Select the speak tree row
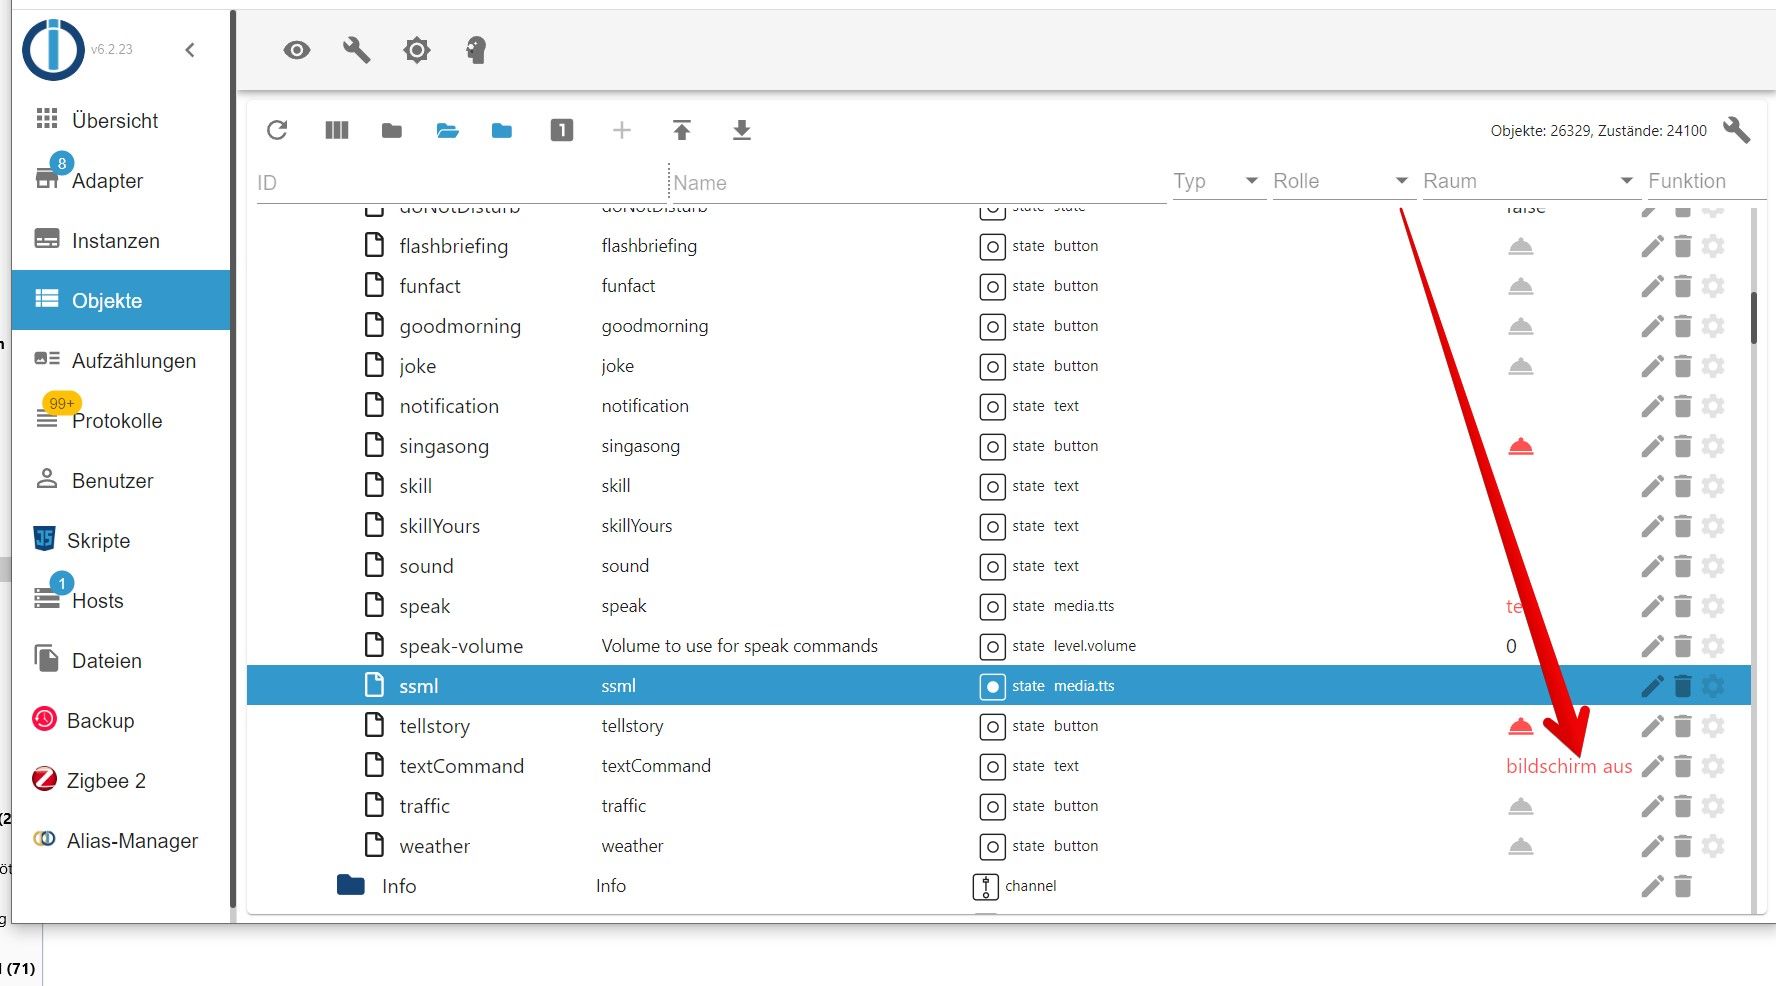The height and width of the screenshot is (986, 1776). point(998,606)
